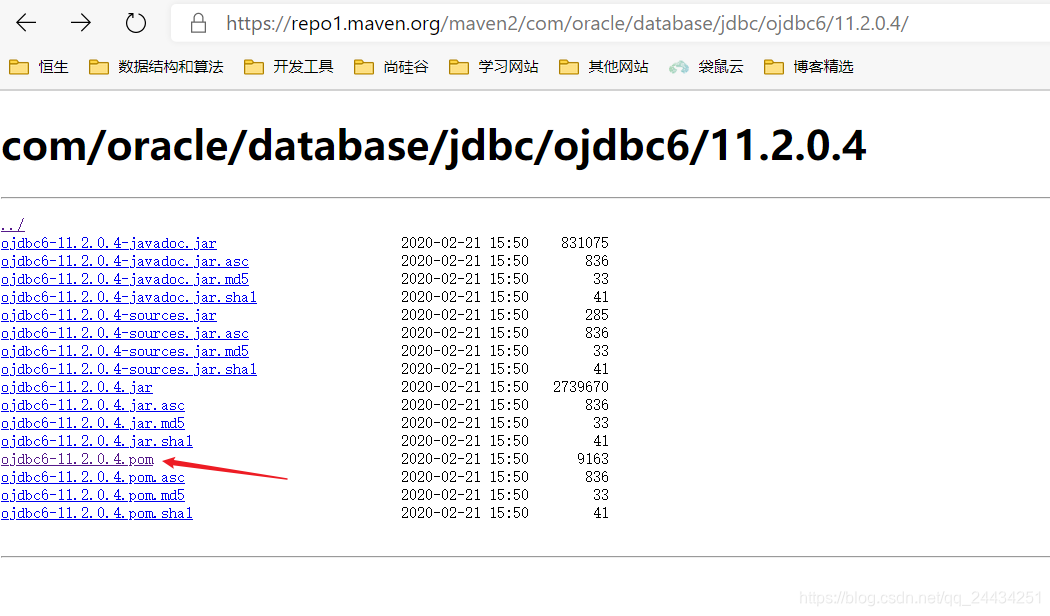Open the ojdbc6-11.2.0.4.pom link
Viewport: 1050px width, 616px height.
click(x=77, y=460)
